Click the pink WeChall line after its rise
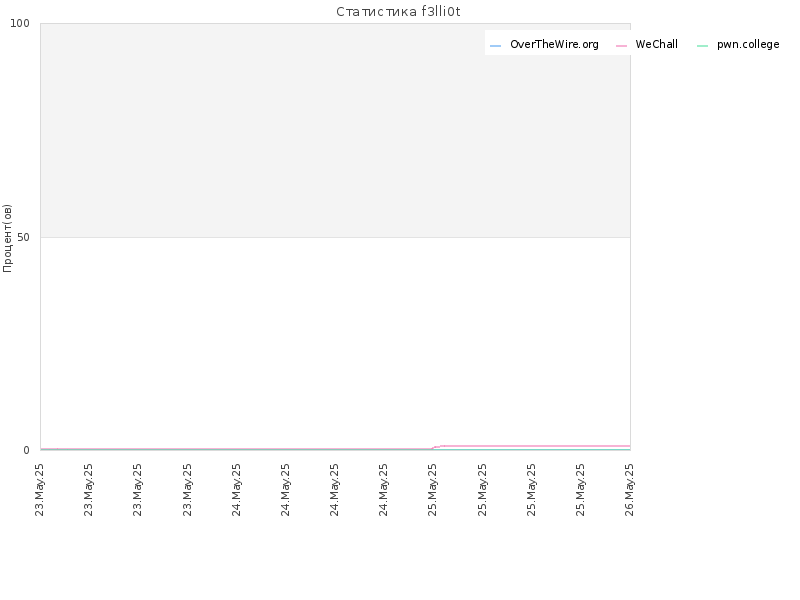 point(536,446)
